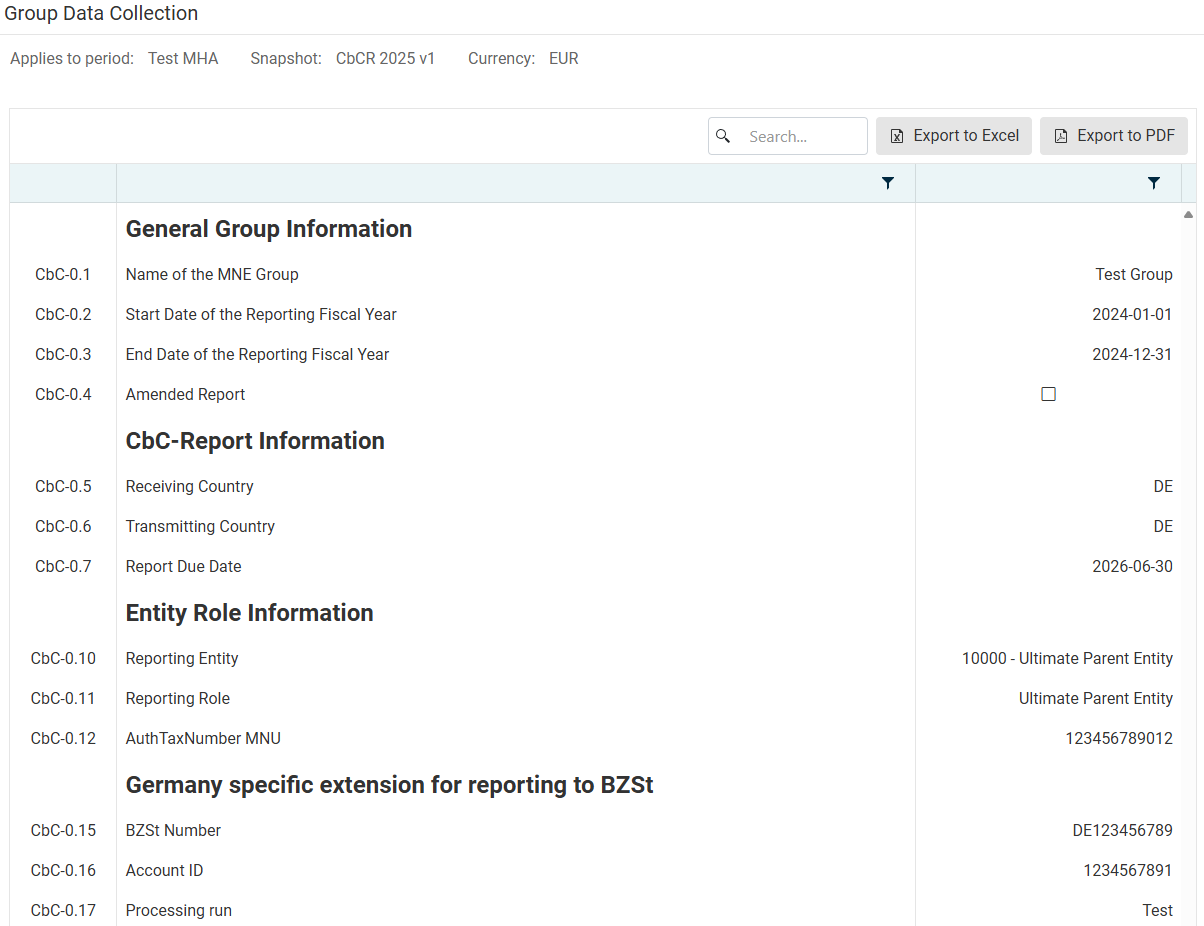The height and width of the screenshot is (926, 1204).
Task: Click the Excel file icon
Action: (897, 136)
